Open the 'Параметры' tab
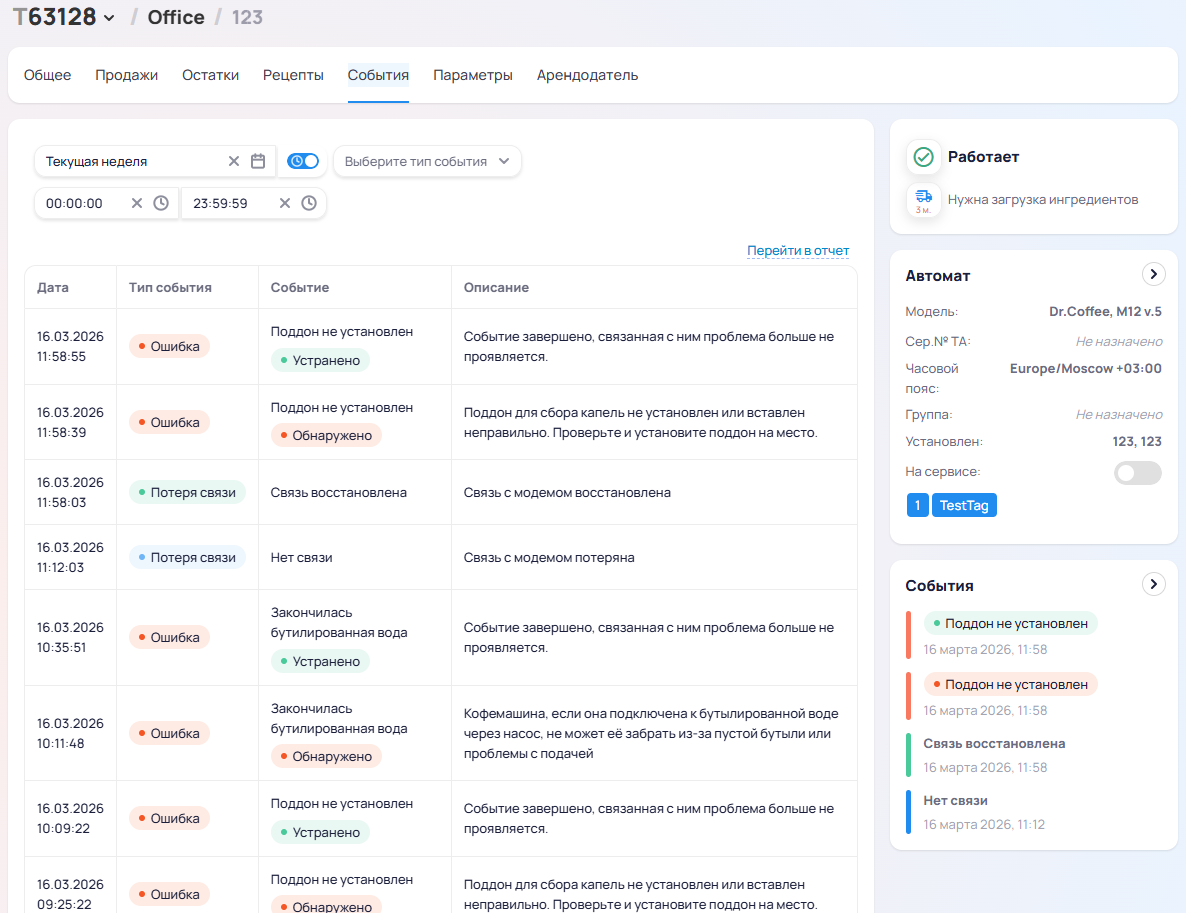The width and height of the screenshot is (1186, 913). point(473,75)
